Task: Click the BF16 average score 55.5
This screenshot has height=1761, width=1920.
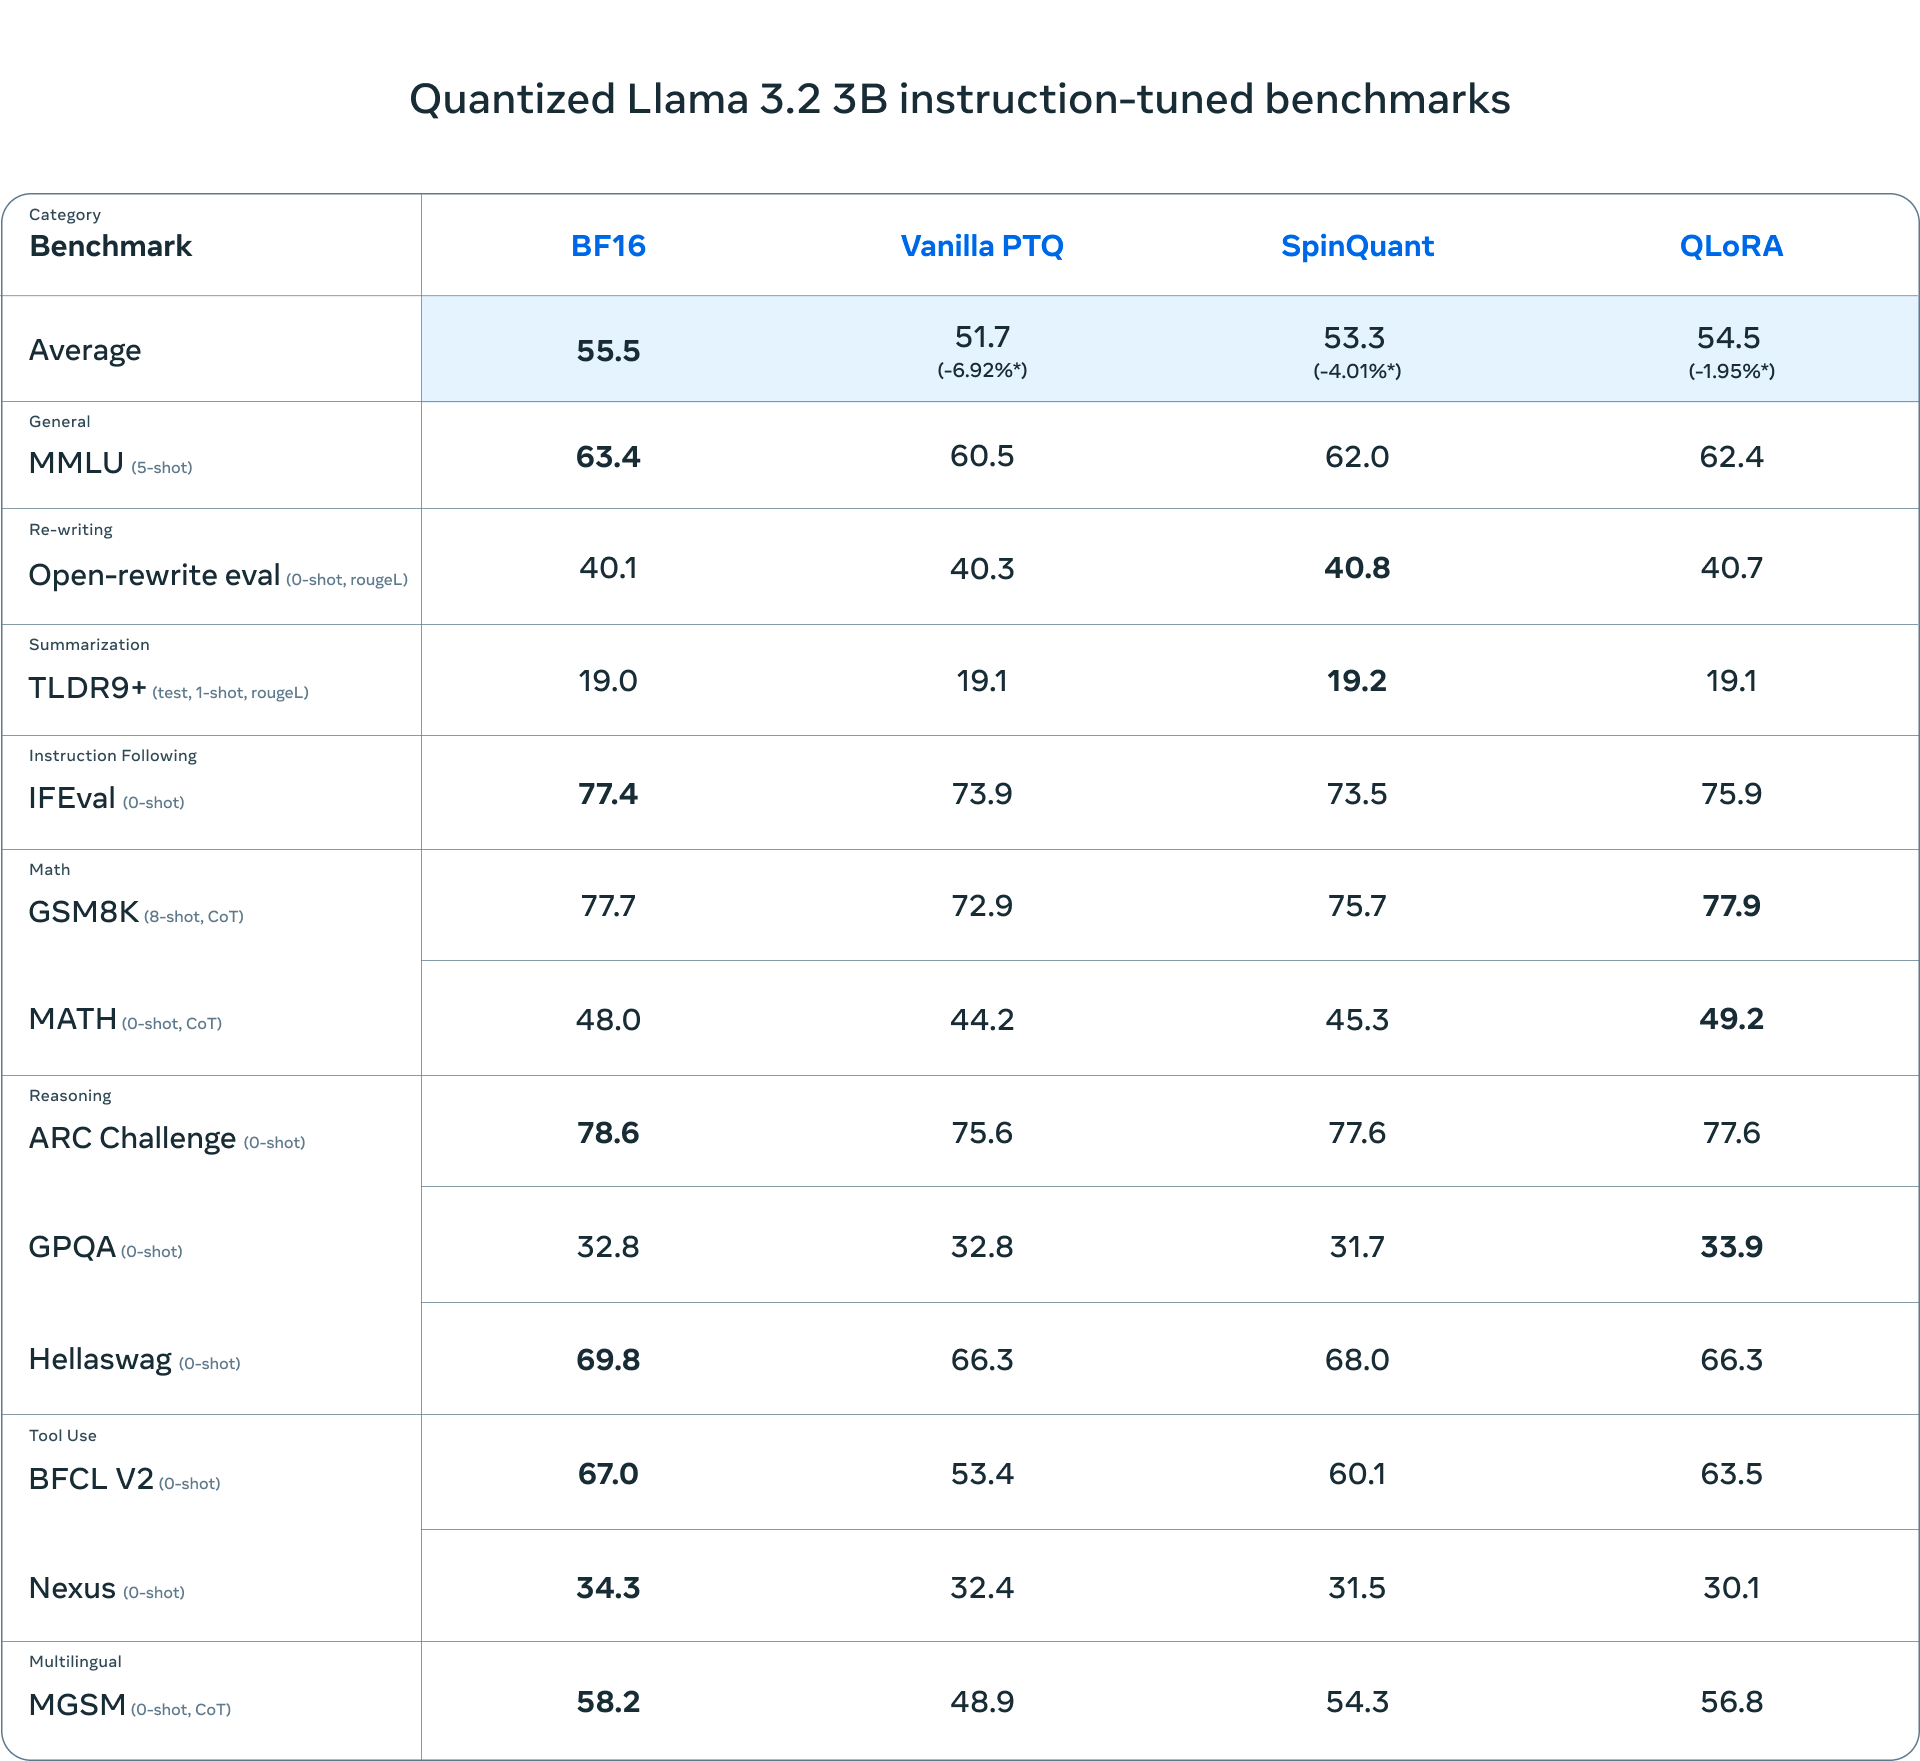Action: pos(608,351)
